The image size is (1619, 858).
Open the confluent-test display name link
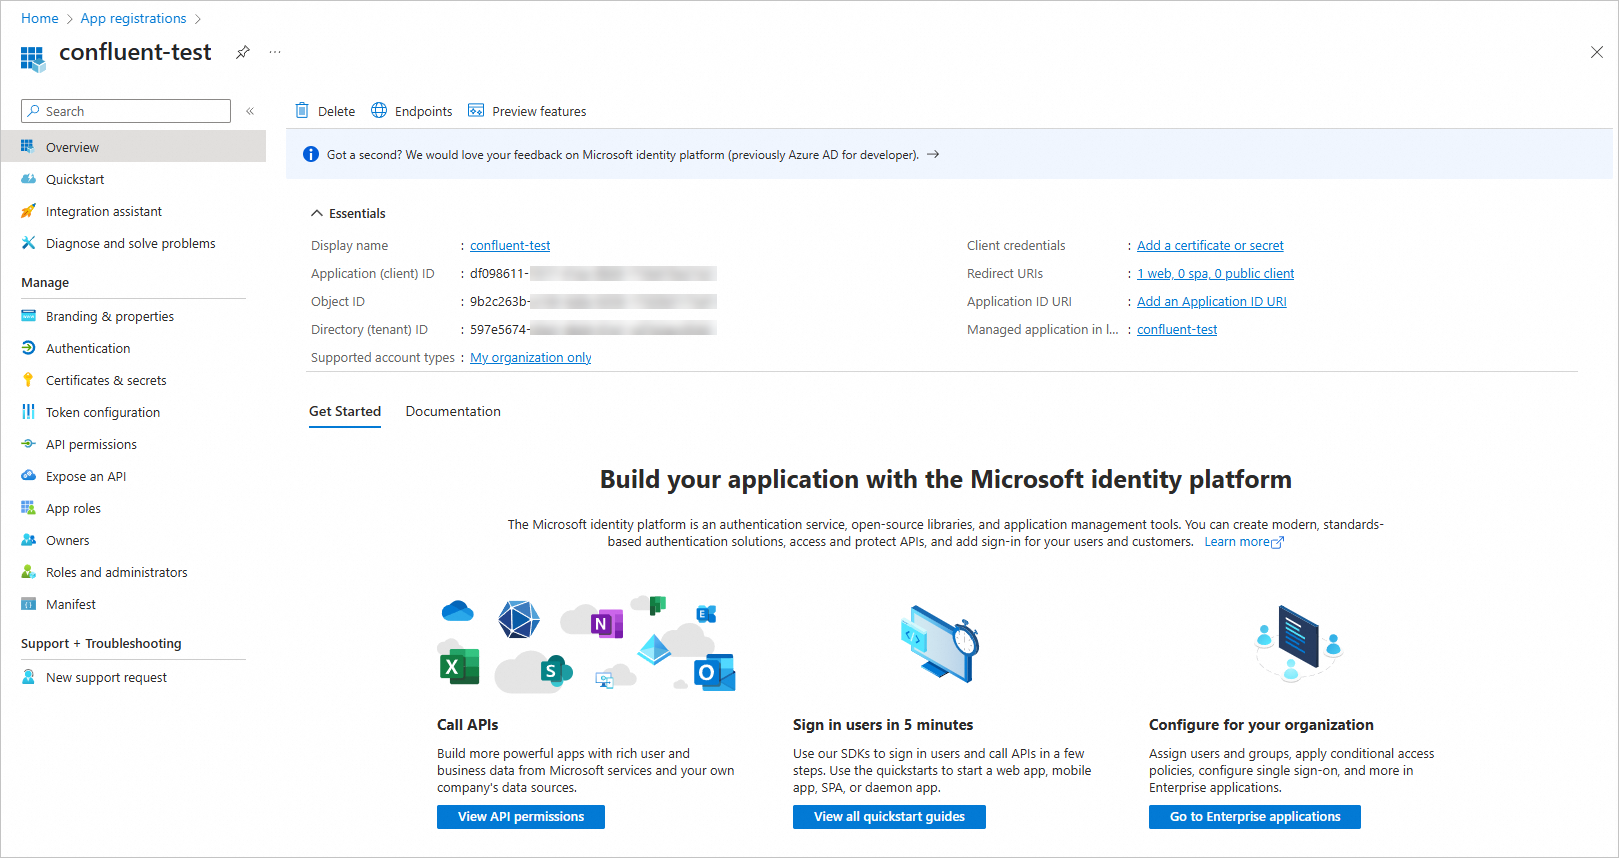click(x=510, y=246)
